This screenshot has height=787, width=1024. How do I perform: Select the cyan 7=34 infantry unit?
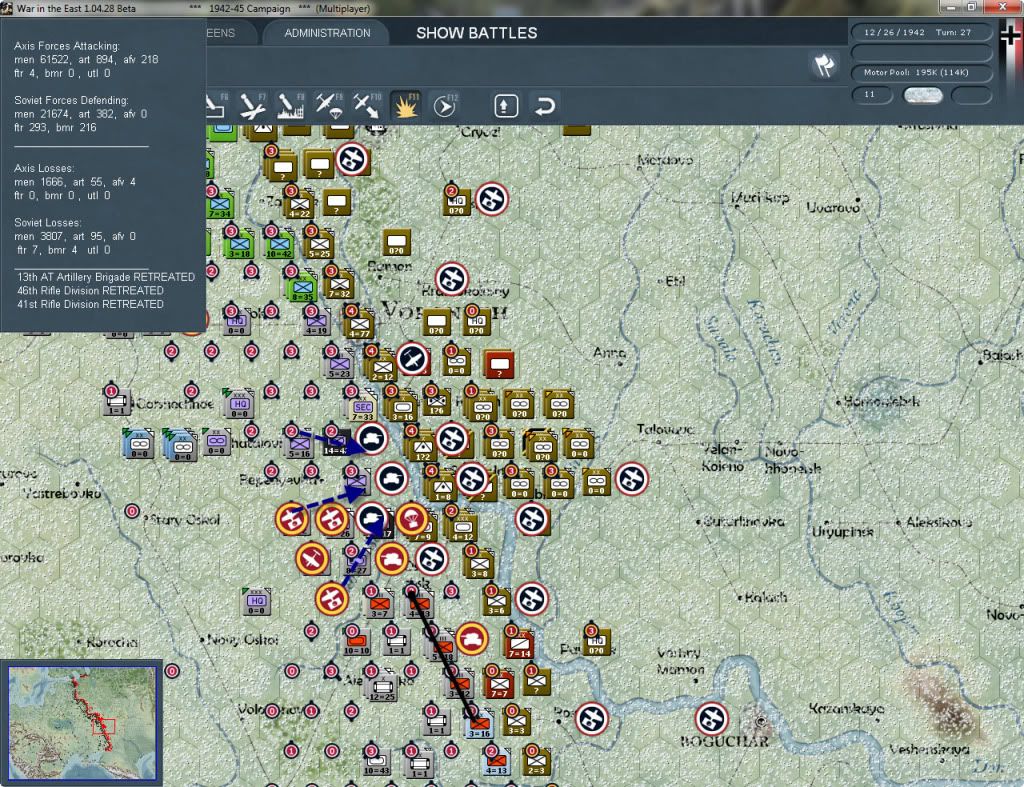(x=220, y=205)
